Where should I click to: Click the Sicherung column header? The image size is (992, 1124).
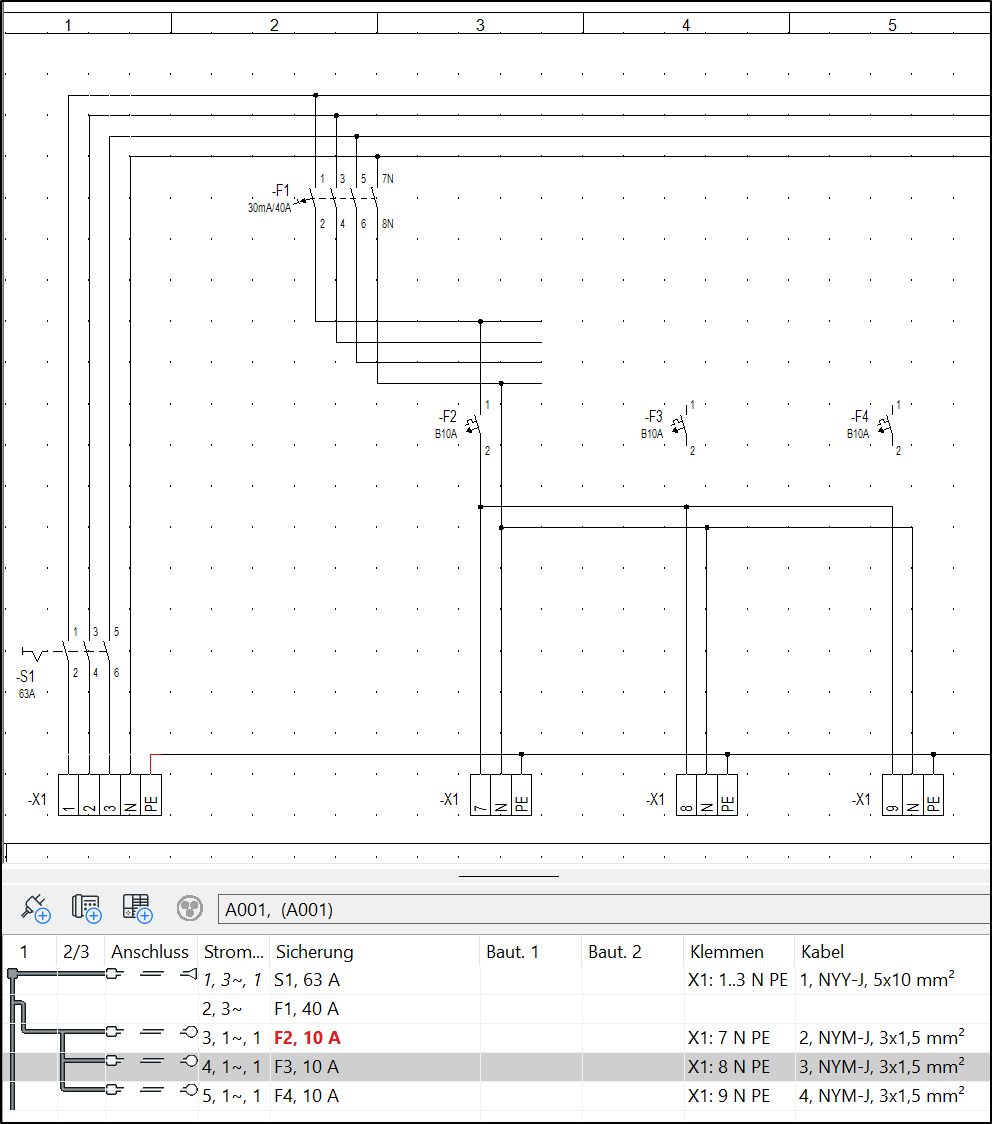coord(314,952)
